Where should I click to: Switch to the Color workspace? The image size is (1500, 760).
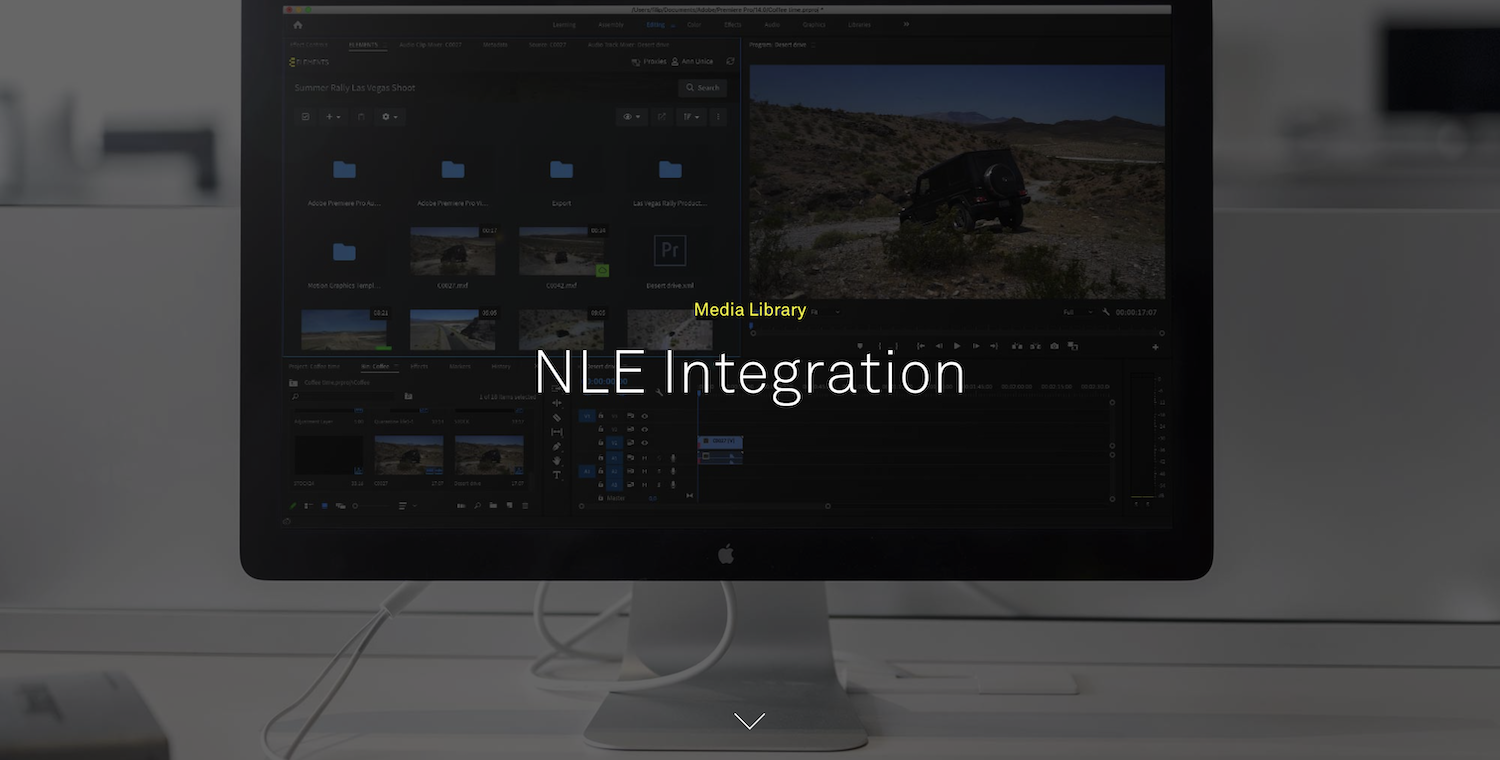click(694, 24)
